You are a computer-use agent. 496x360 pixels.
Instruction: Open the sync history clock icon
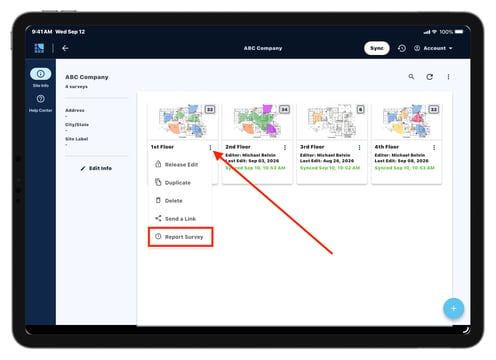[x=402, y=48]
